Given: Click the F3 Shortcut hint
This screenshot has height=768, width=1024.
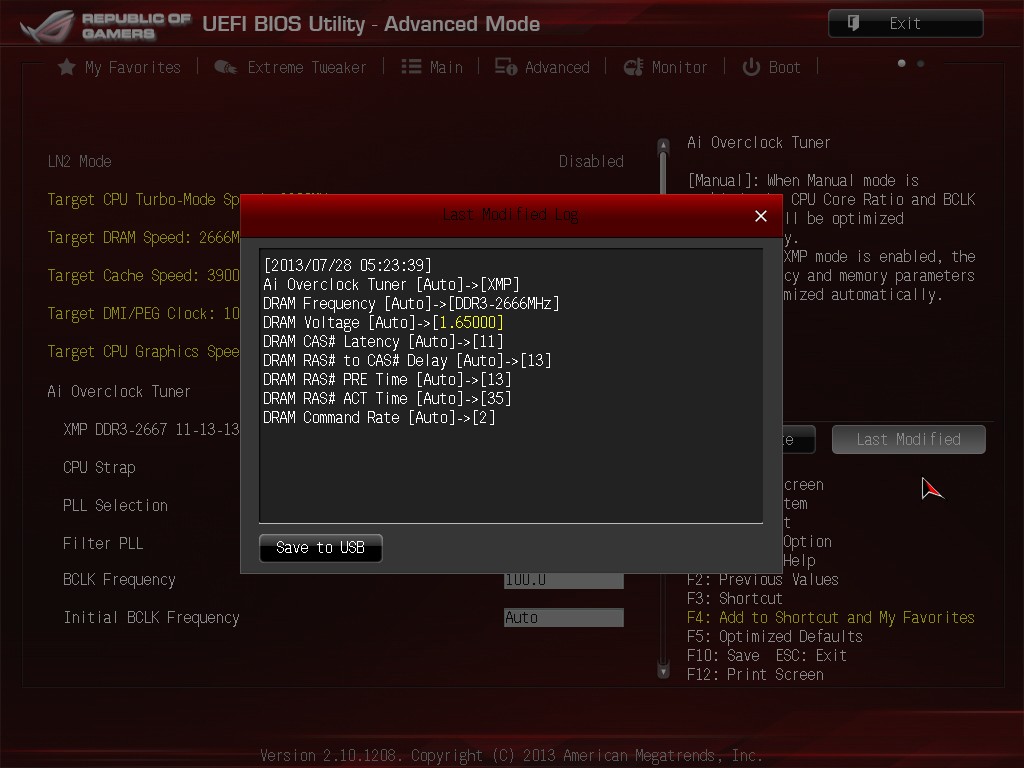Looking at the screenshot, I should pyautogui.click(x=735, y=599).
